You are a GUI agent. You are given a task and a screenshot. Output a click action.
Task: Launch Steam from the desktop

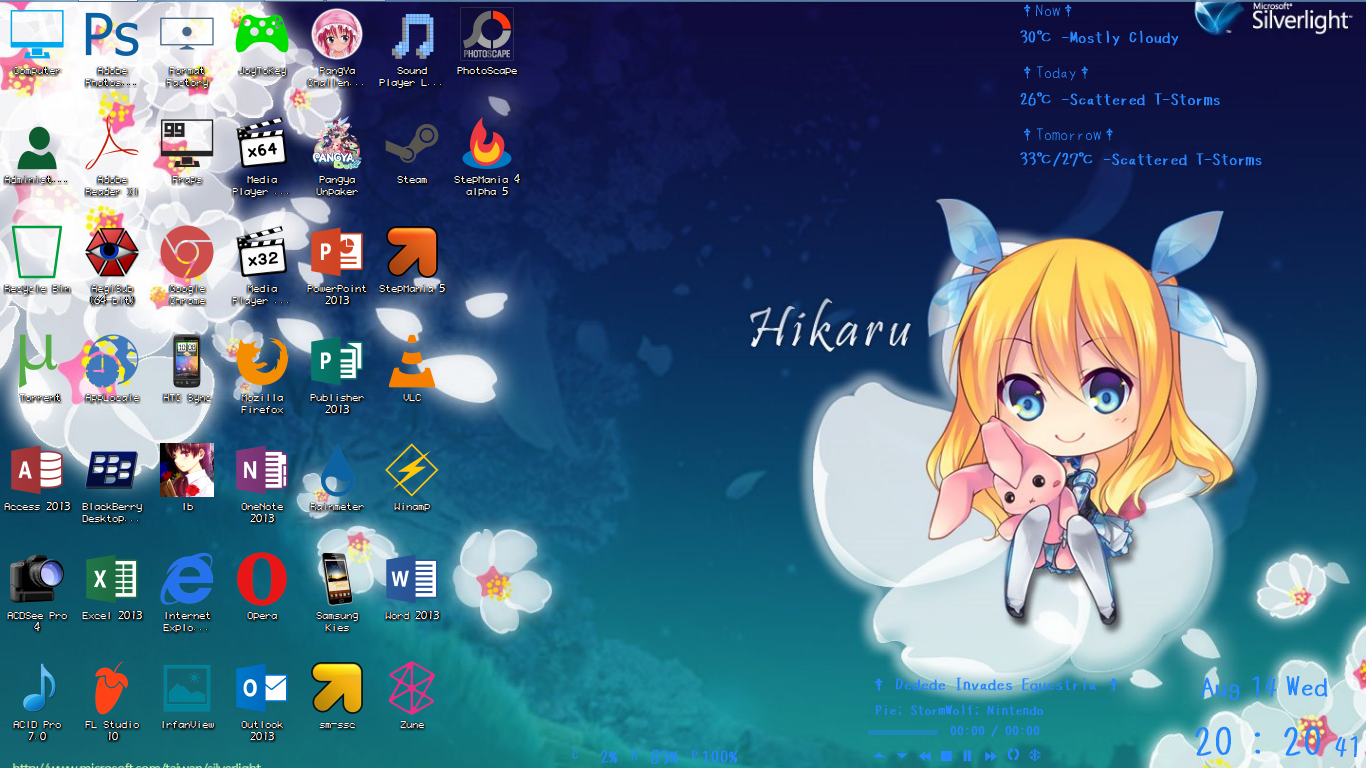tap(412, 152)
